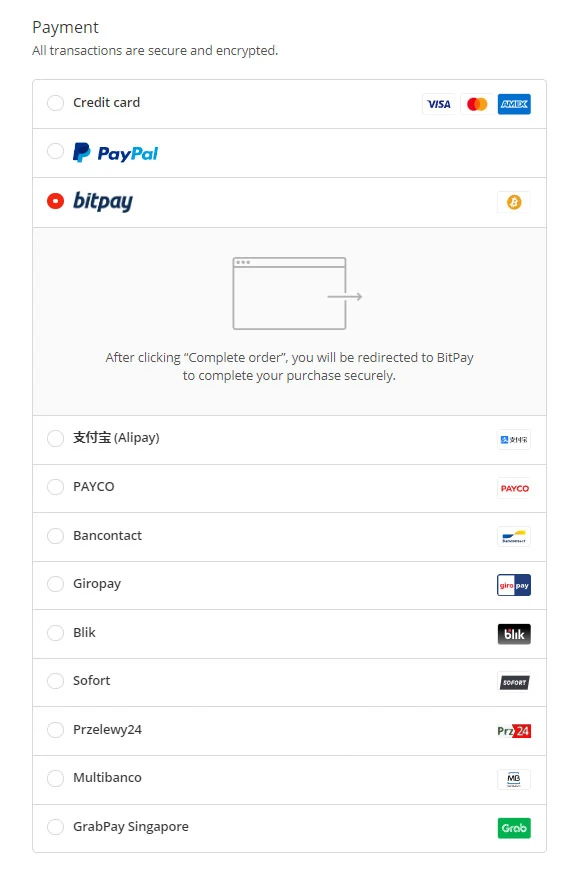The height and width of the screenshot is (872, 569).
Task: Select the Credit card radio button
Action: 56,103
